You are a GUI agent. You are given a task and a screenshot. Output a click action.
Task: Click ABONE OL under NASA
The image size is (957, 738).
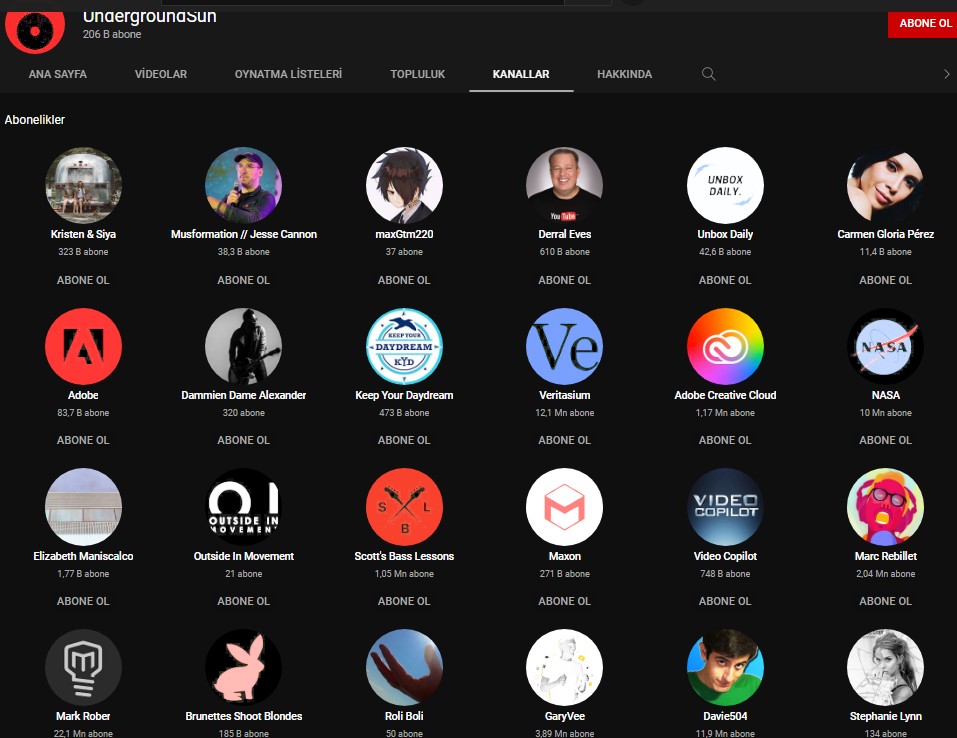click(x=886, y=440)
